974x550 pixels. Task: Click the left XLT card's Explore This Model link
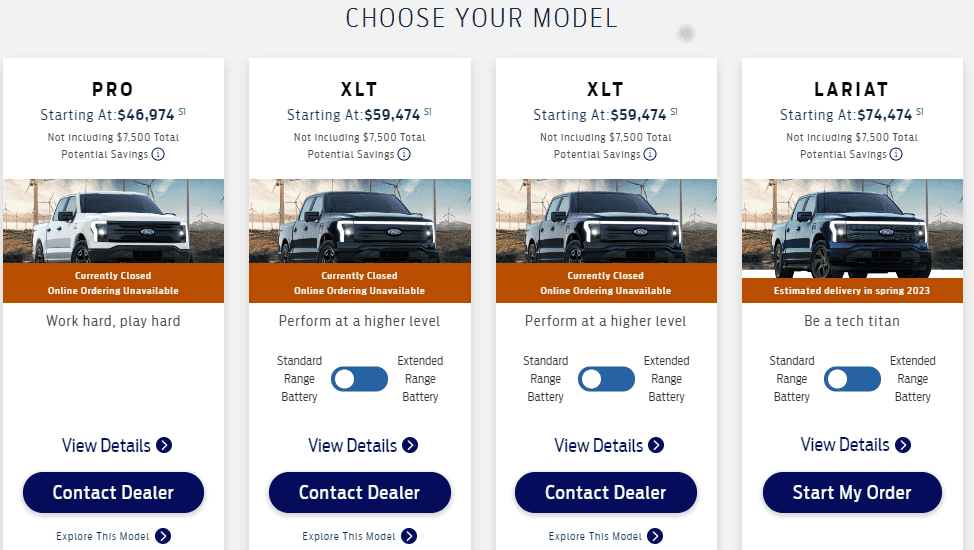[349, 536]
